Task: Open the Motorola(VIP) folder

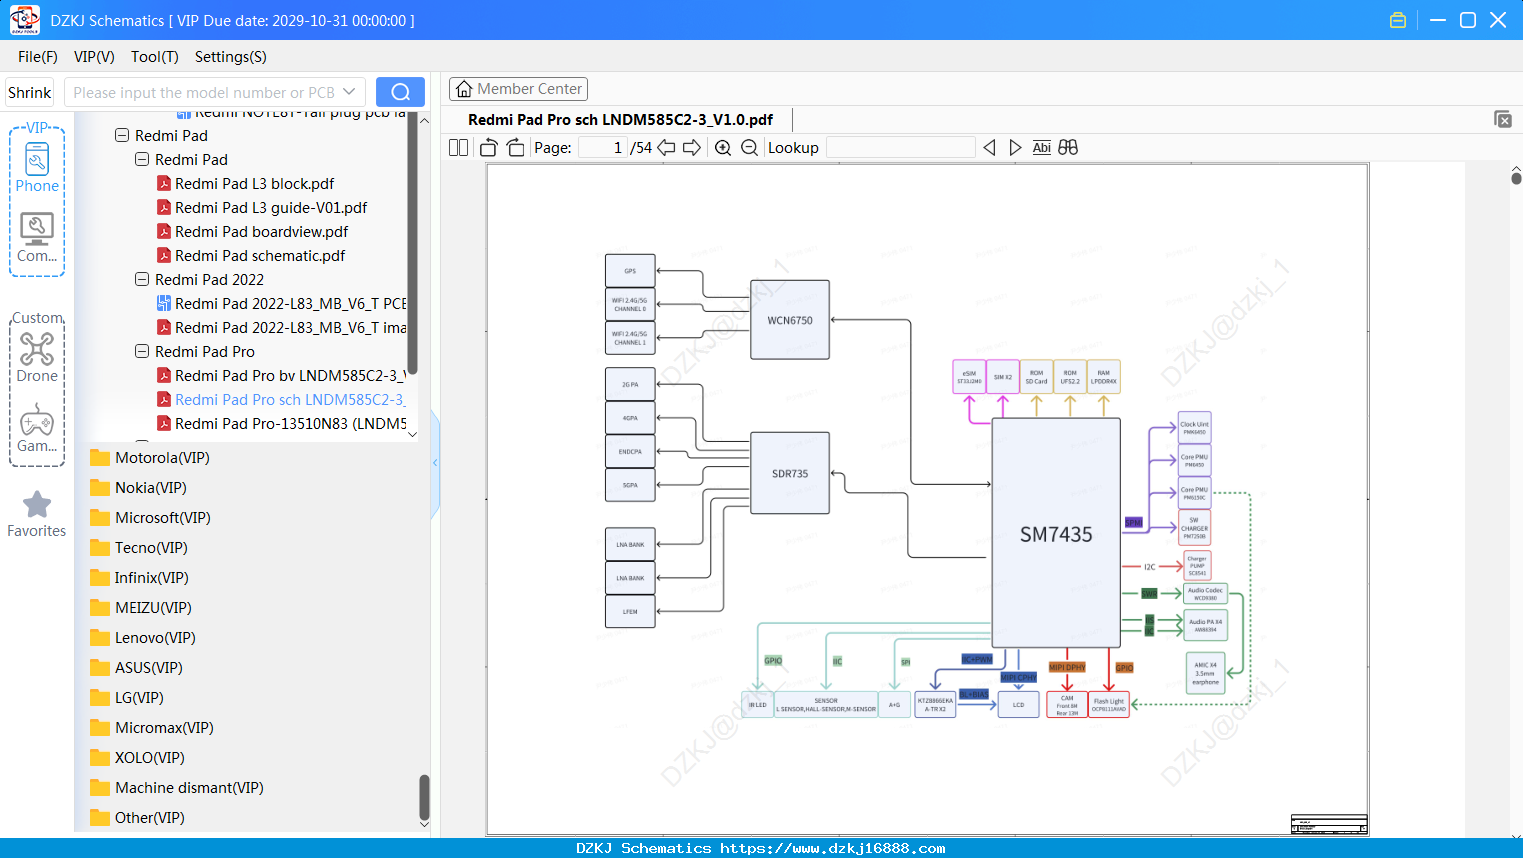Action: point(150,458)
